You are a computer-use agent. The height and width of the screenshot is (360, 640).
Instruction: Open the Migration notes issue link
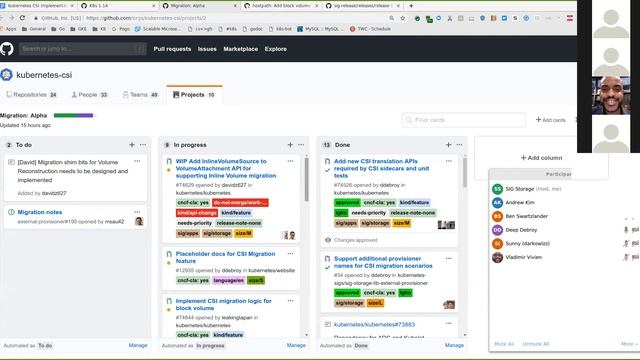click(40, 212)
